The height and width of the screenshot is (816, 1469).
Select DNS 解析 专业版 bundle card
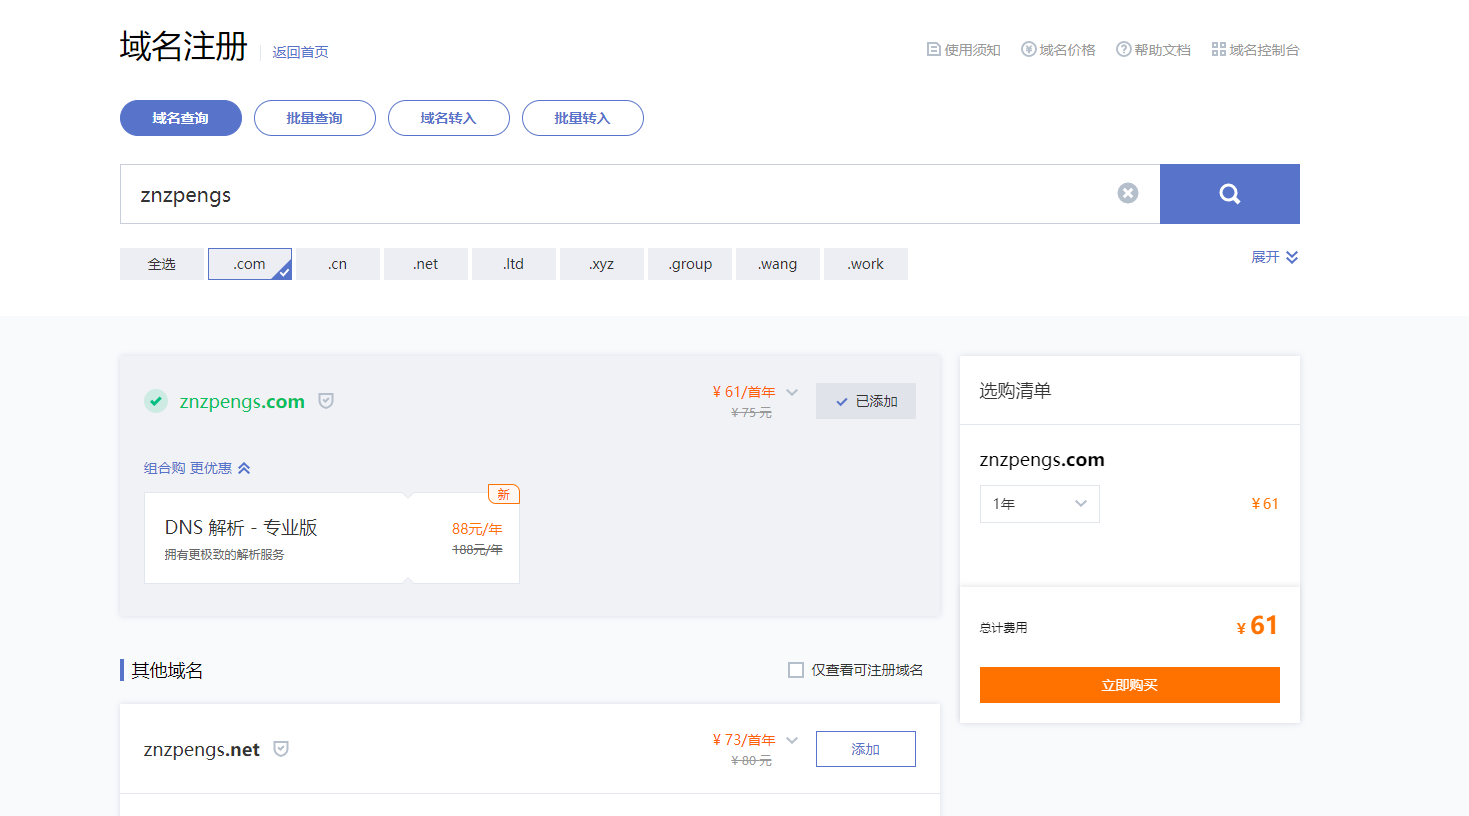332,538
